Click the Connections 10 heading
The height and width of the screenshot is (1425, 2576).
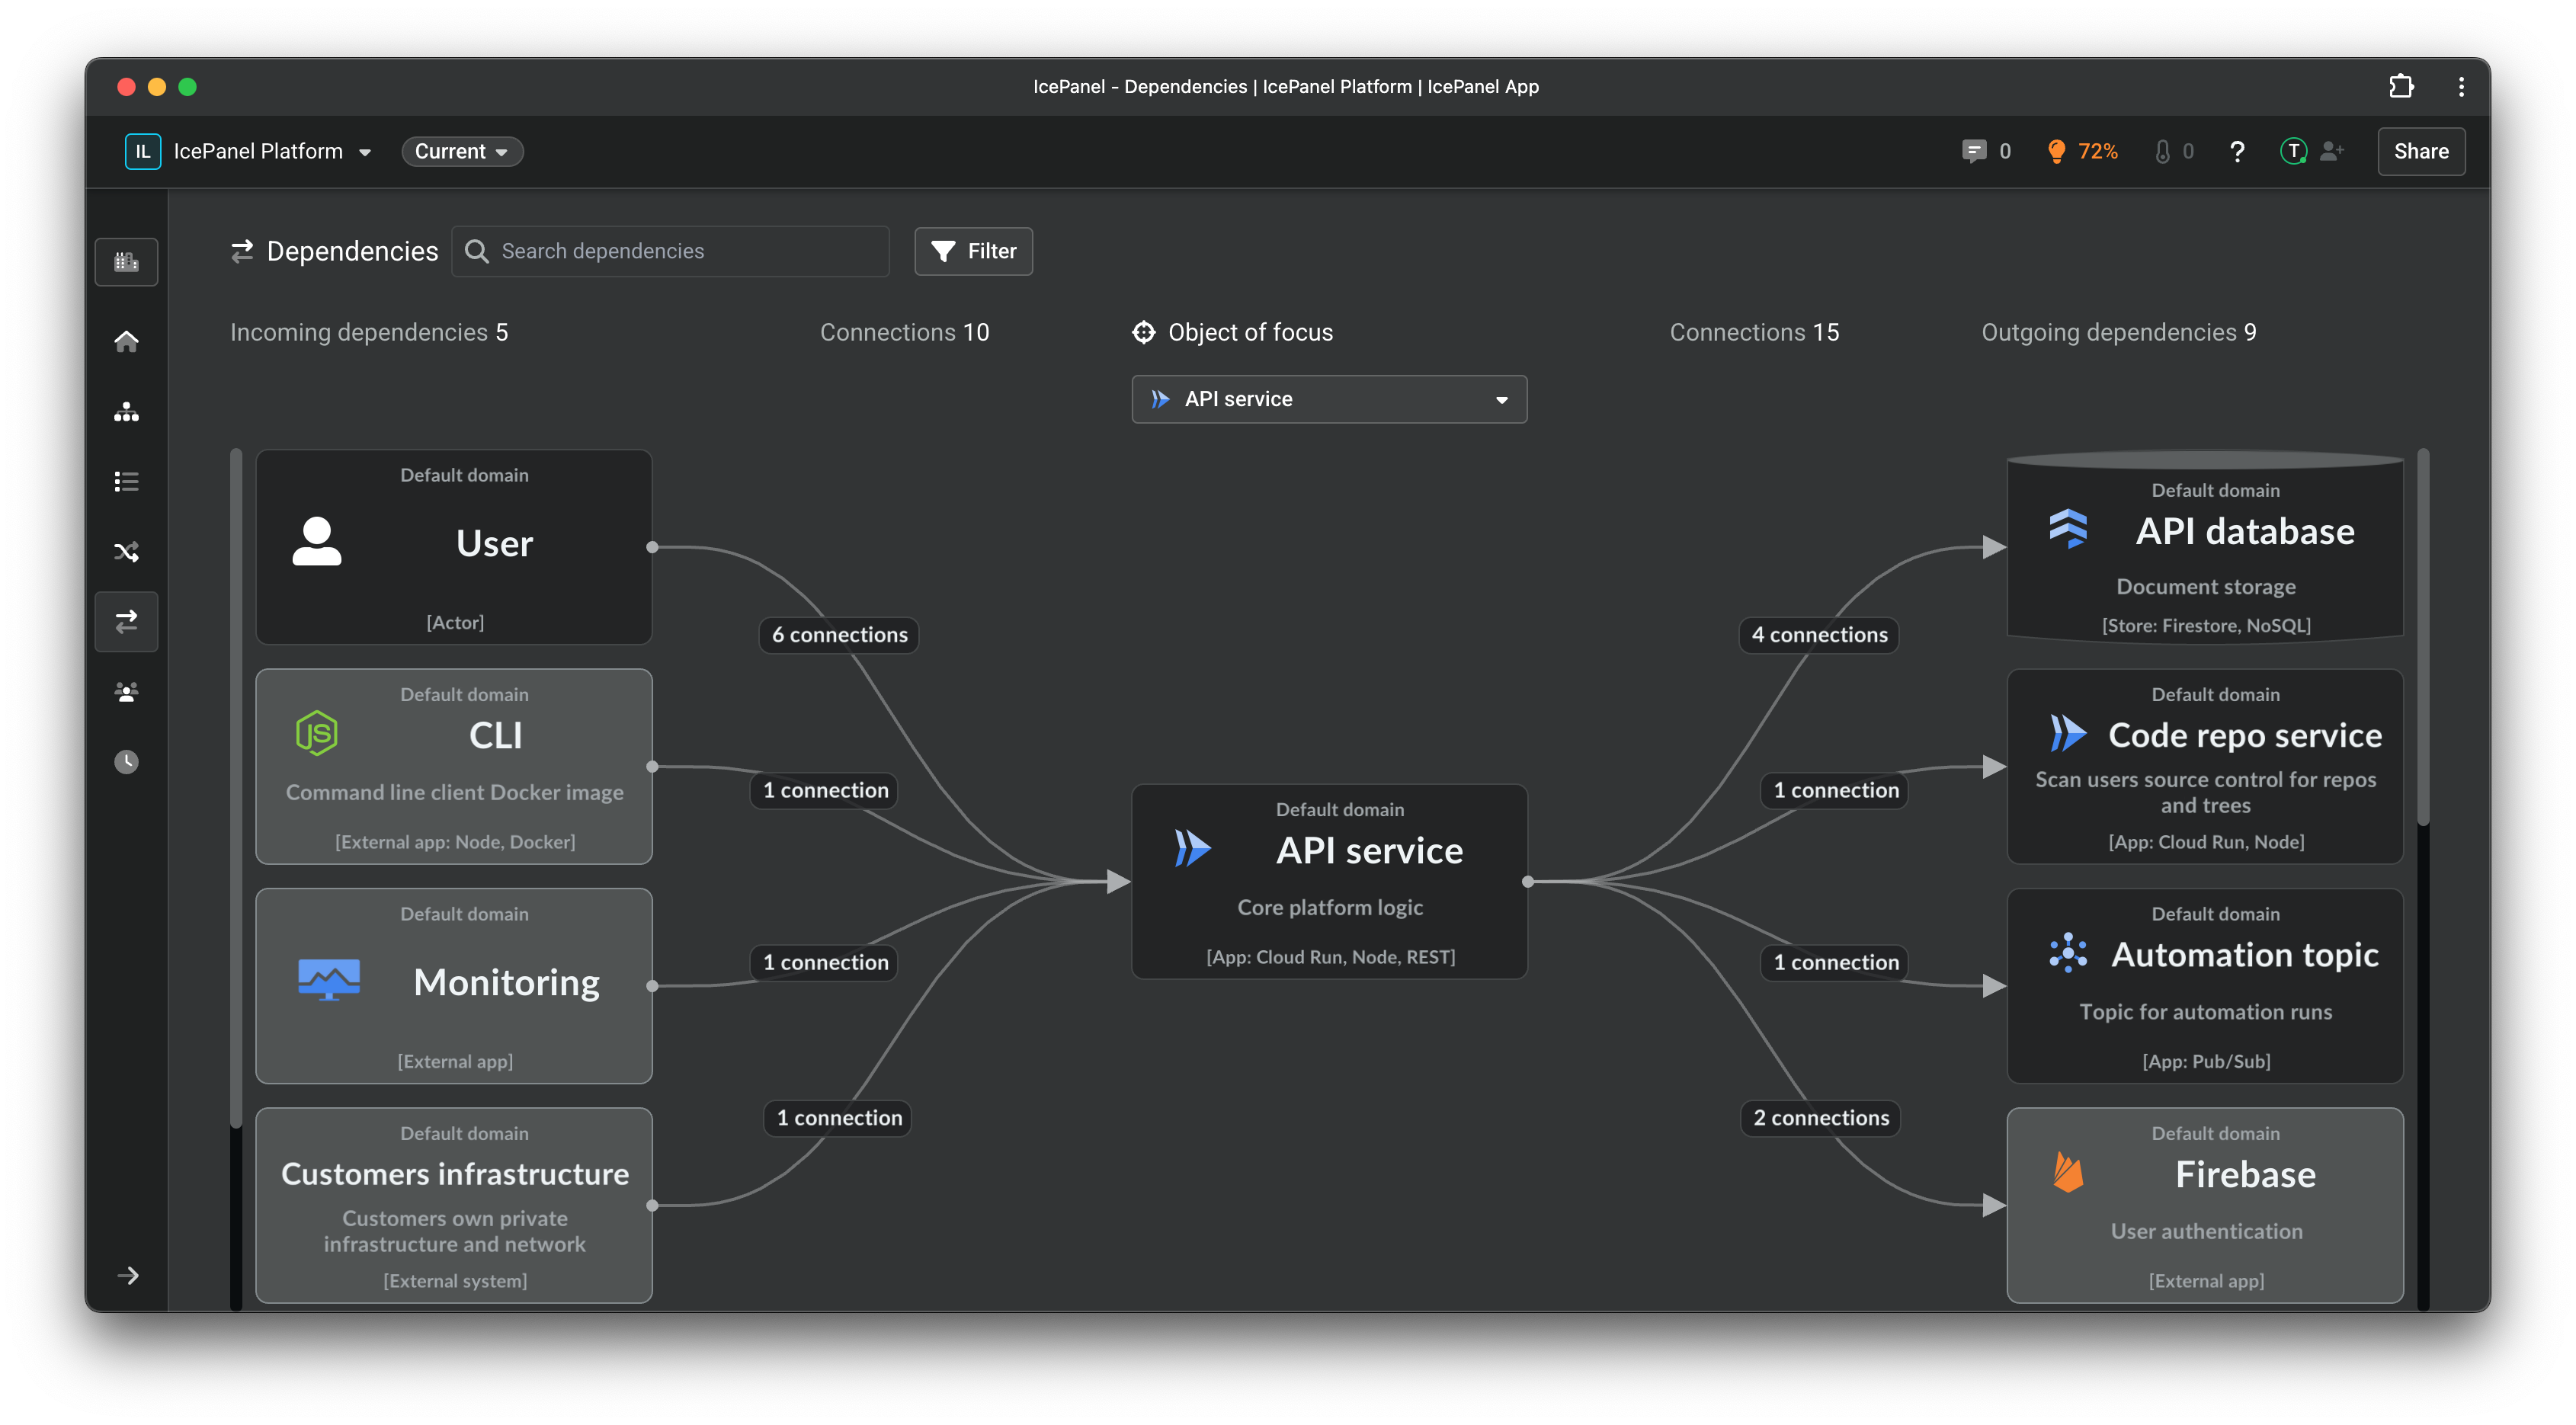click(904, 332)
